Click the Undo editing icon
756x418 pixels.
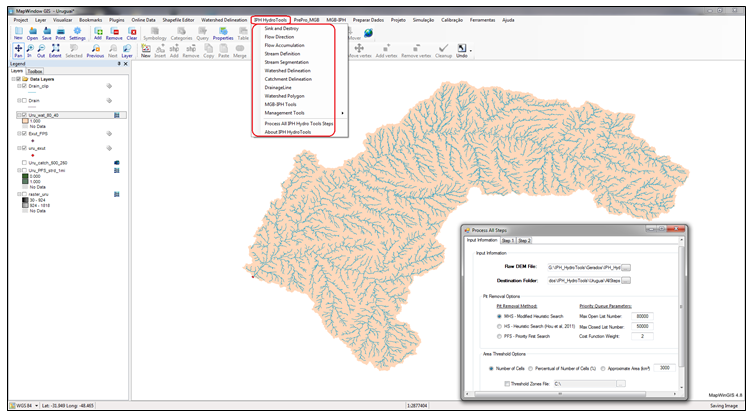[x=461, y=50]
